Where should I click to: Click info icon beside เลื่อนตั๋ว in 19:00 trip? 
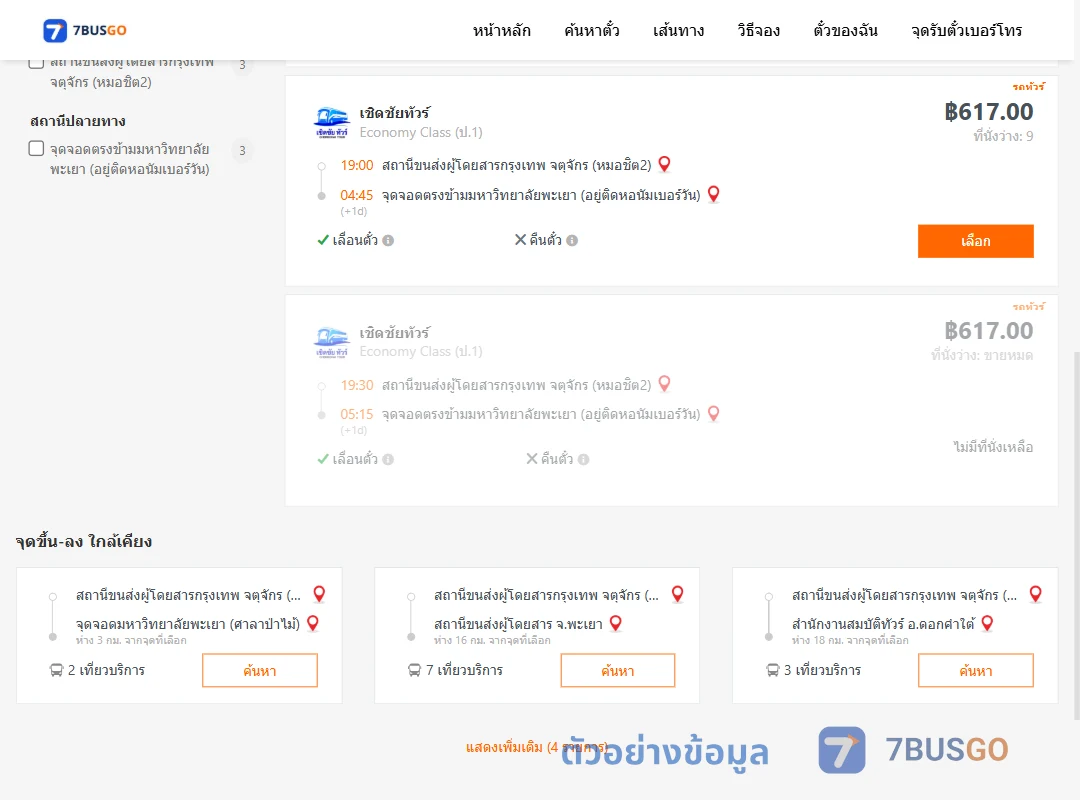click(x=388, y=240)
